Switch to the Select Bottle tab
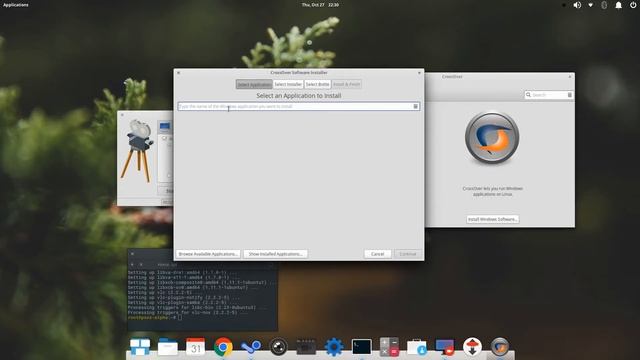Screen dimensions: 640x360 point(317,84)
